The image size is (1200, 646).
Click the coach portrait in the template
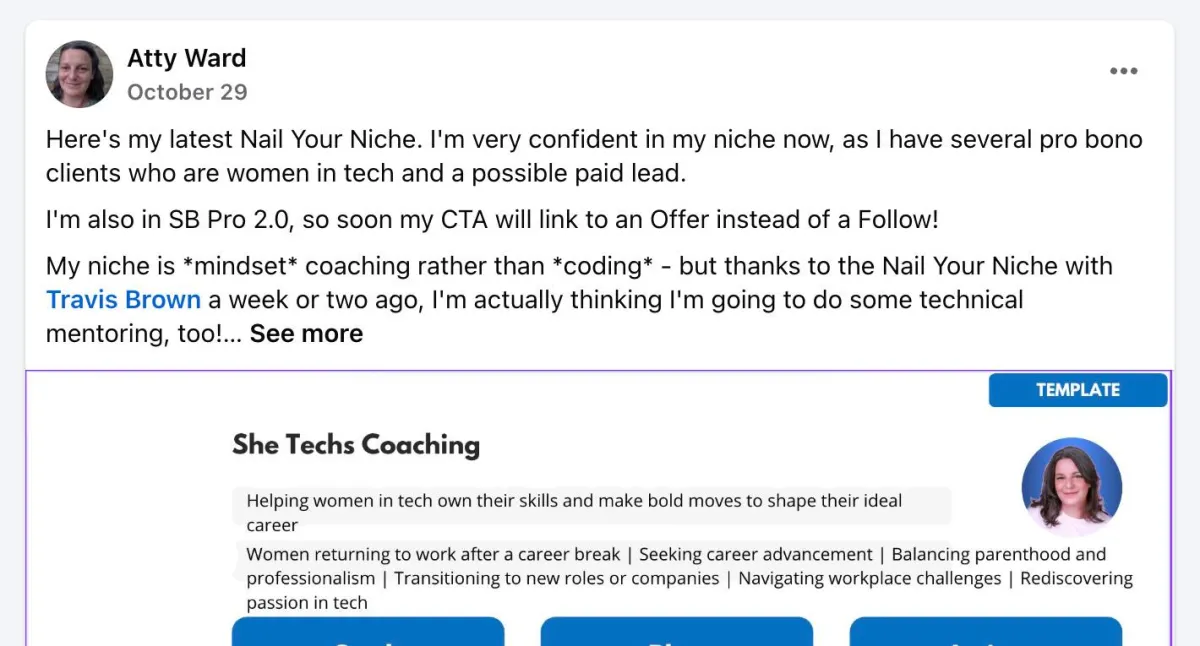pyautogui.click(x=1071, y=487)
